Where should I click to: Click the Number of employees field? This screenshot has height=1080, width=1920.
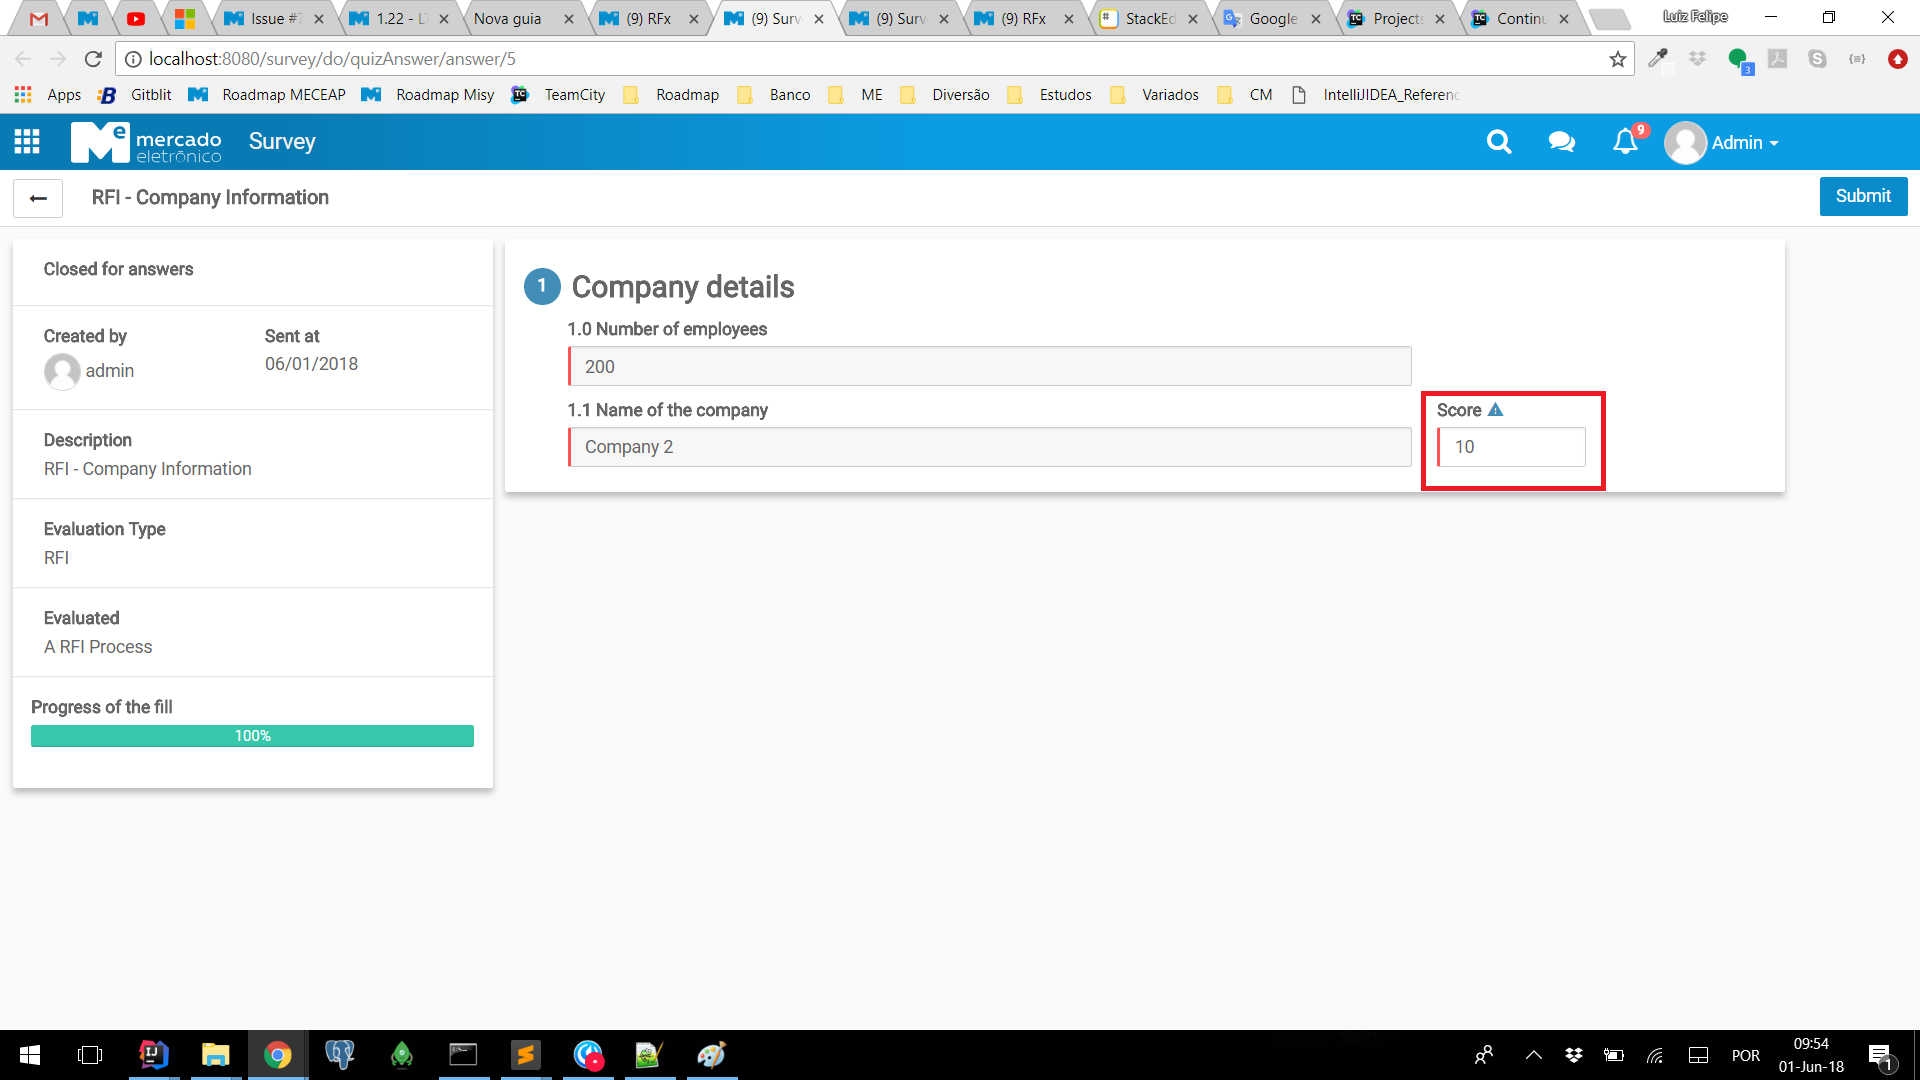989,367
